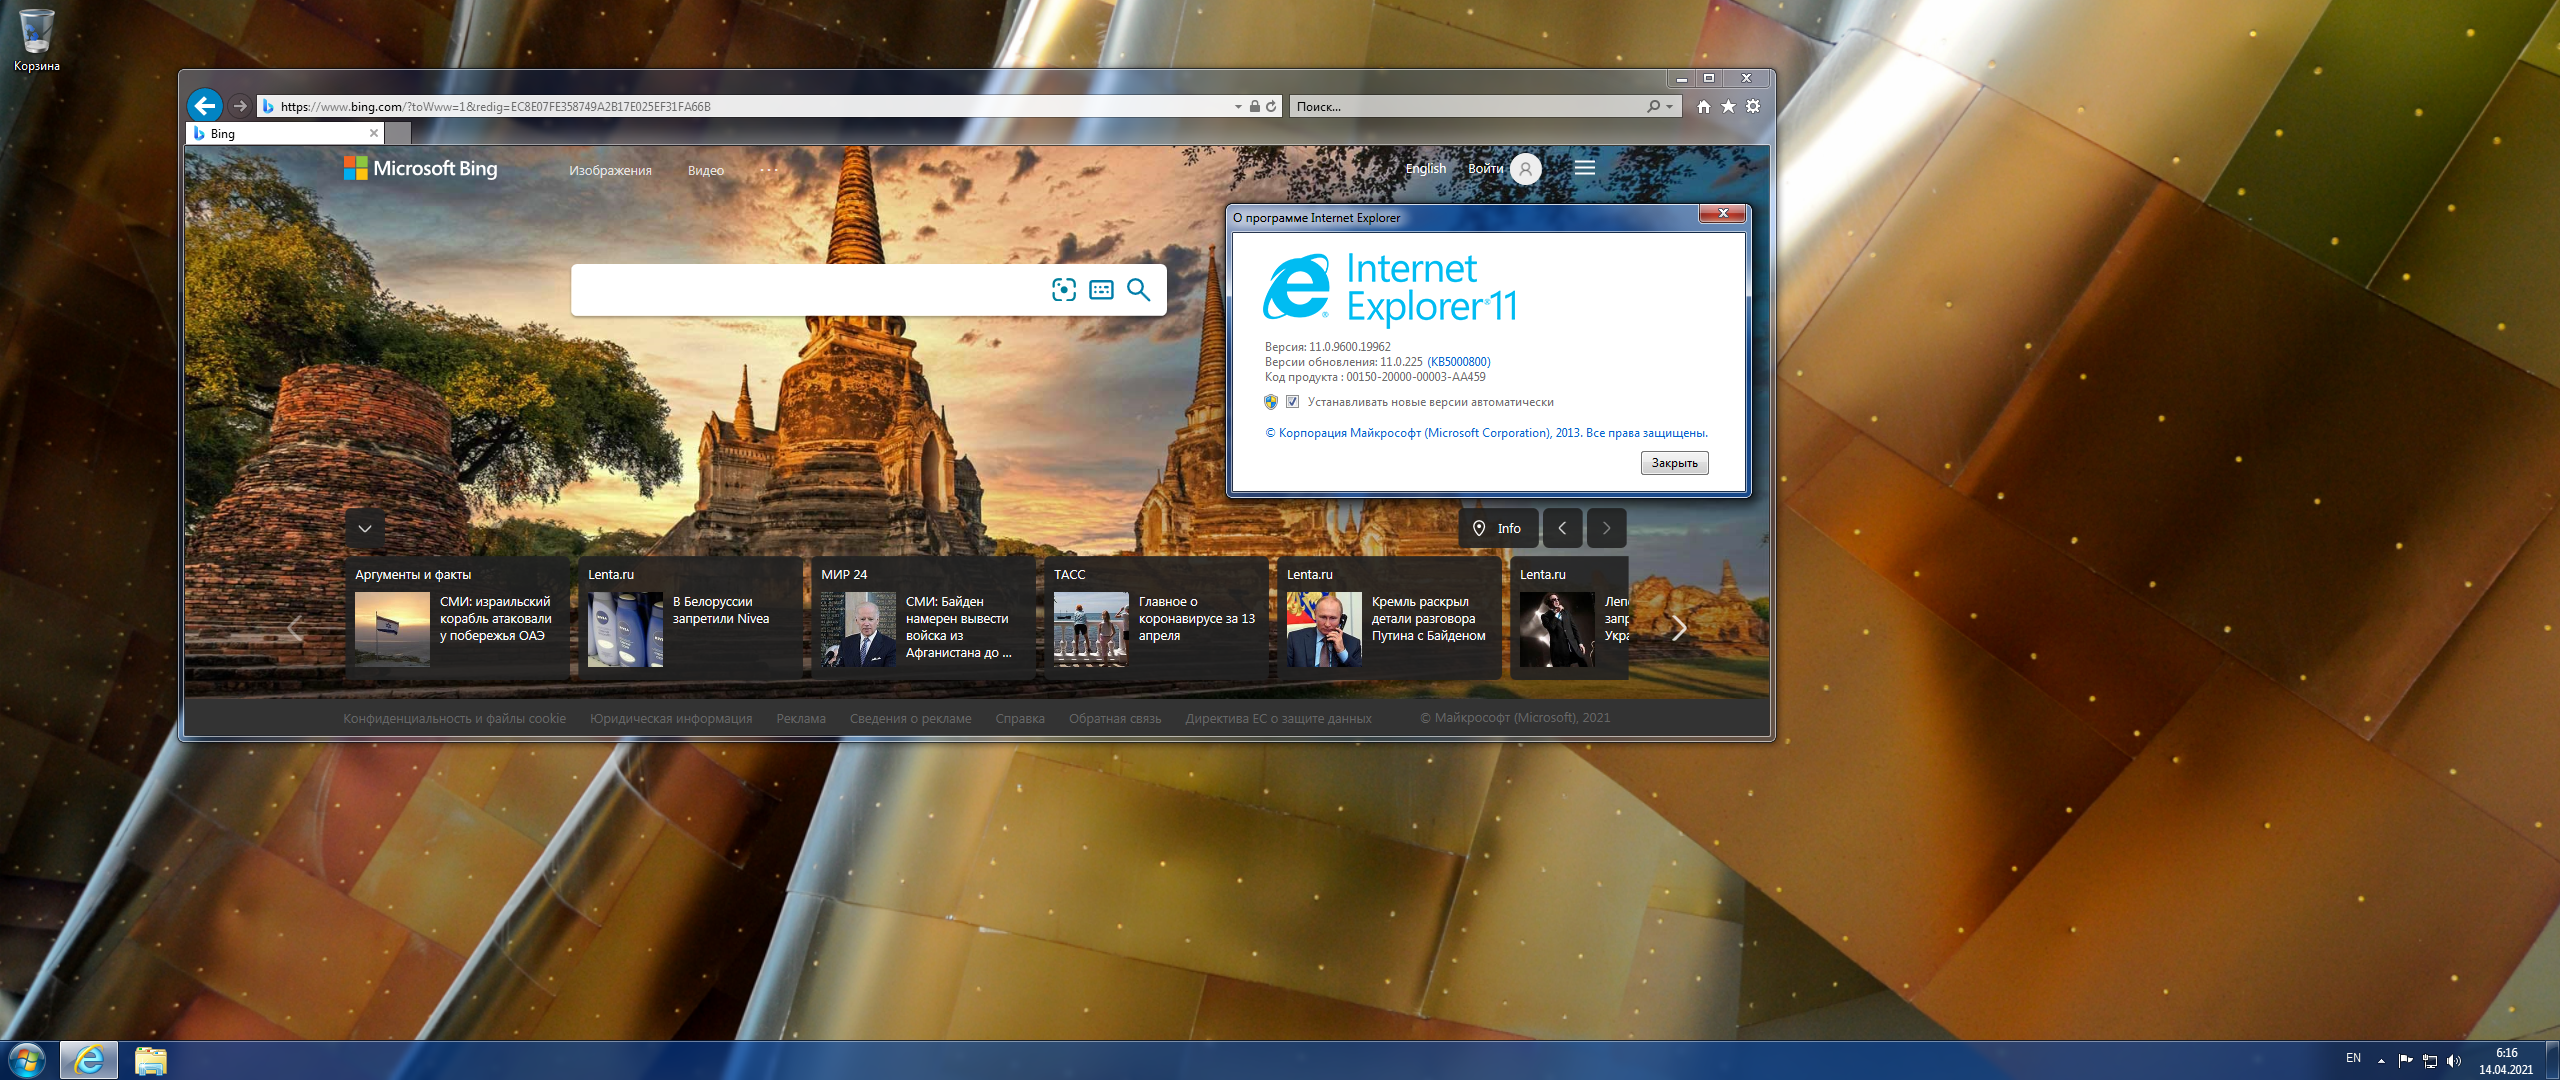Close About Internet Explorer dialog with X
Image resolution: width=2560 pixels, height=1080 pixels.
1722,213
